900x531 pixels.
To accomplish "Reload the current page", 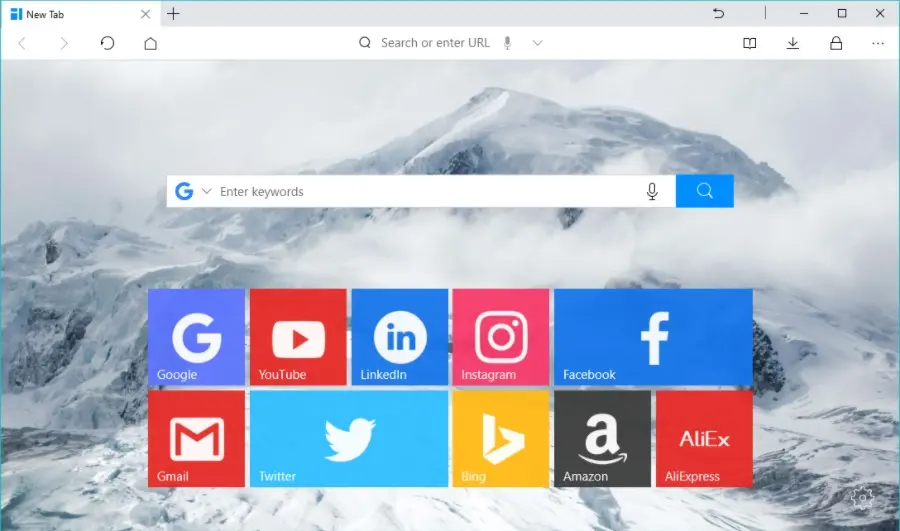I will [107, 43].
